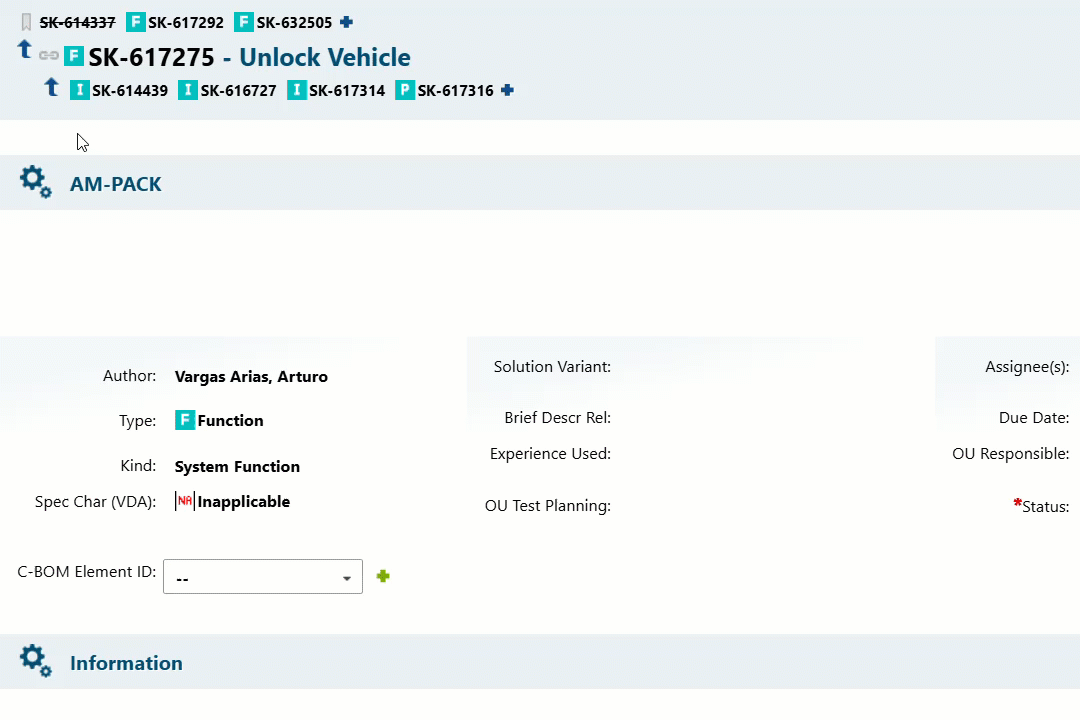Click the gears icon beside AM-PACK header

point(35,182)
